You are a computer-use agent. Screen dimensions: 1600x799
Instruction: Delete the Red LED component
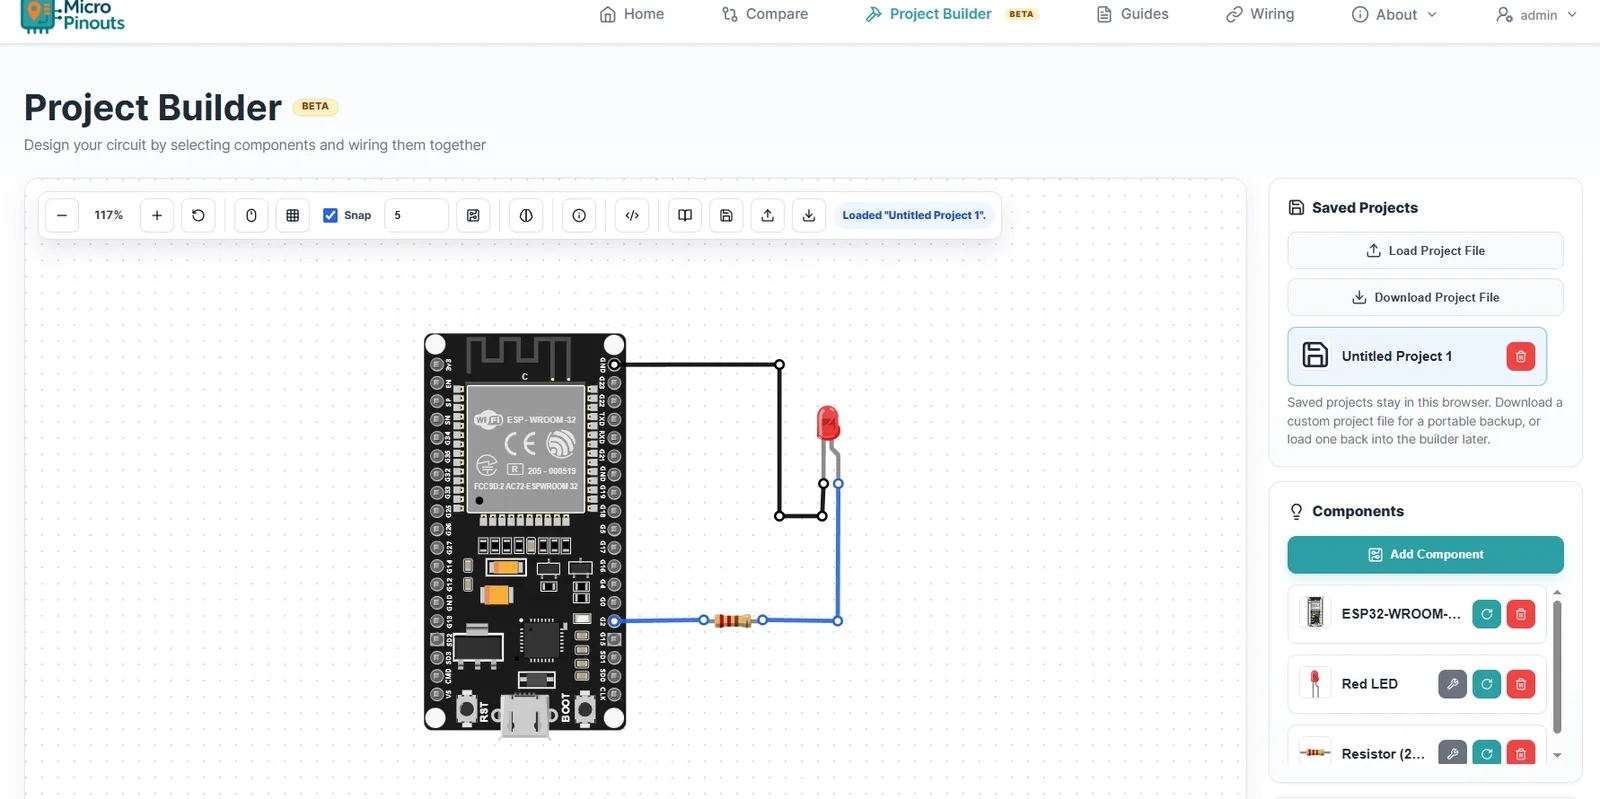1520,684
